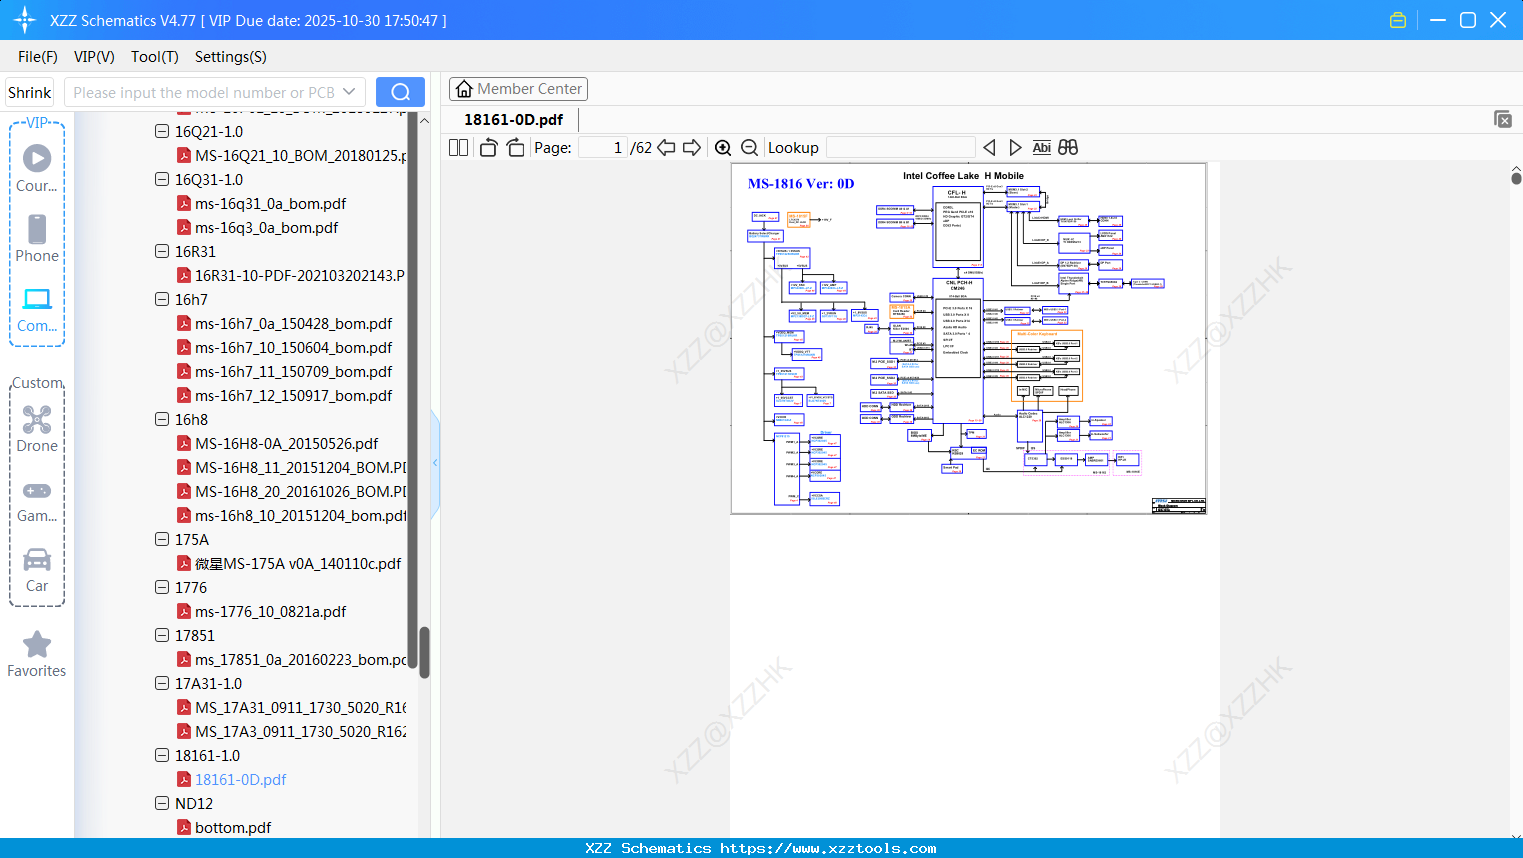The width and height of the screenshot is (1523, 858).
Task: Zoom out of the schematic
Action: pyautogui.click(x=749, y=148)
